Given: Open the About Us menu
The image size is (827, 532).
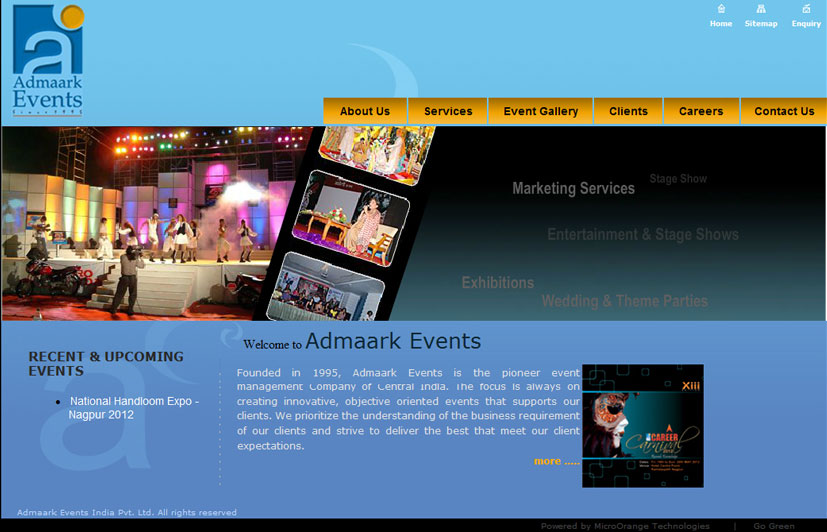Looking at the screenshot, I should pyautogui.click(x=365, y=111).
